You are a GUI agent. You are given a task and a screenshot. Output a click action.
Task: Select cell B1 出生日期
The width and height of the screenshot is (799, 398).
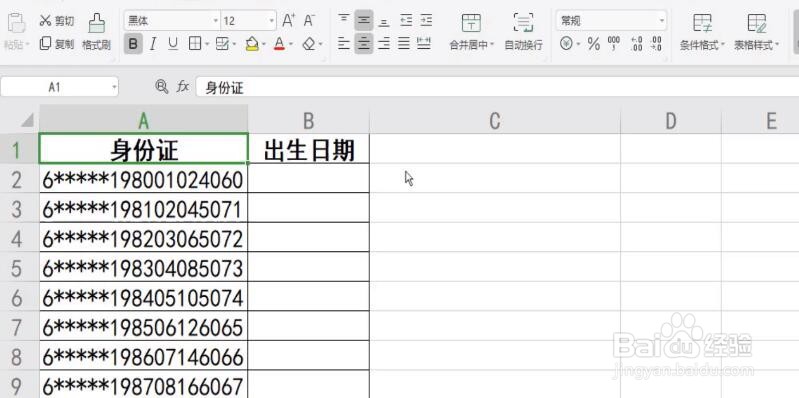[309, 149]
